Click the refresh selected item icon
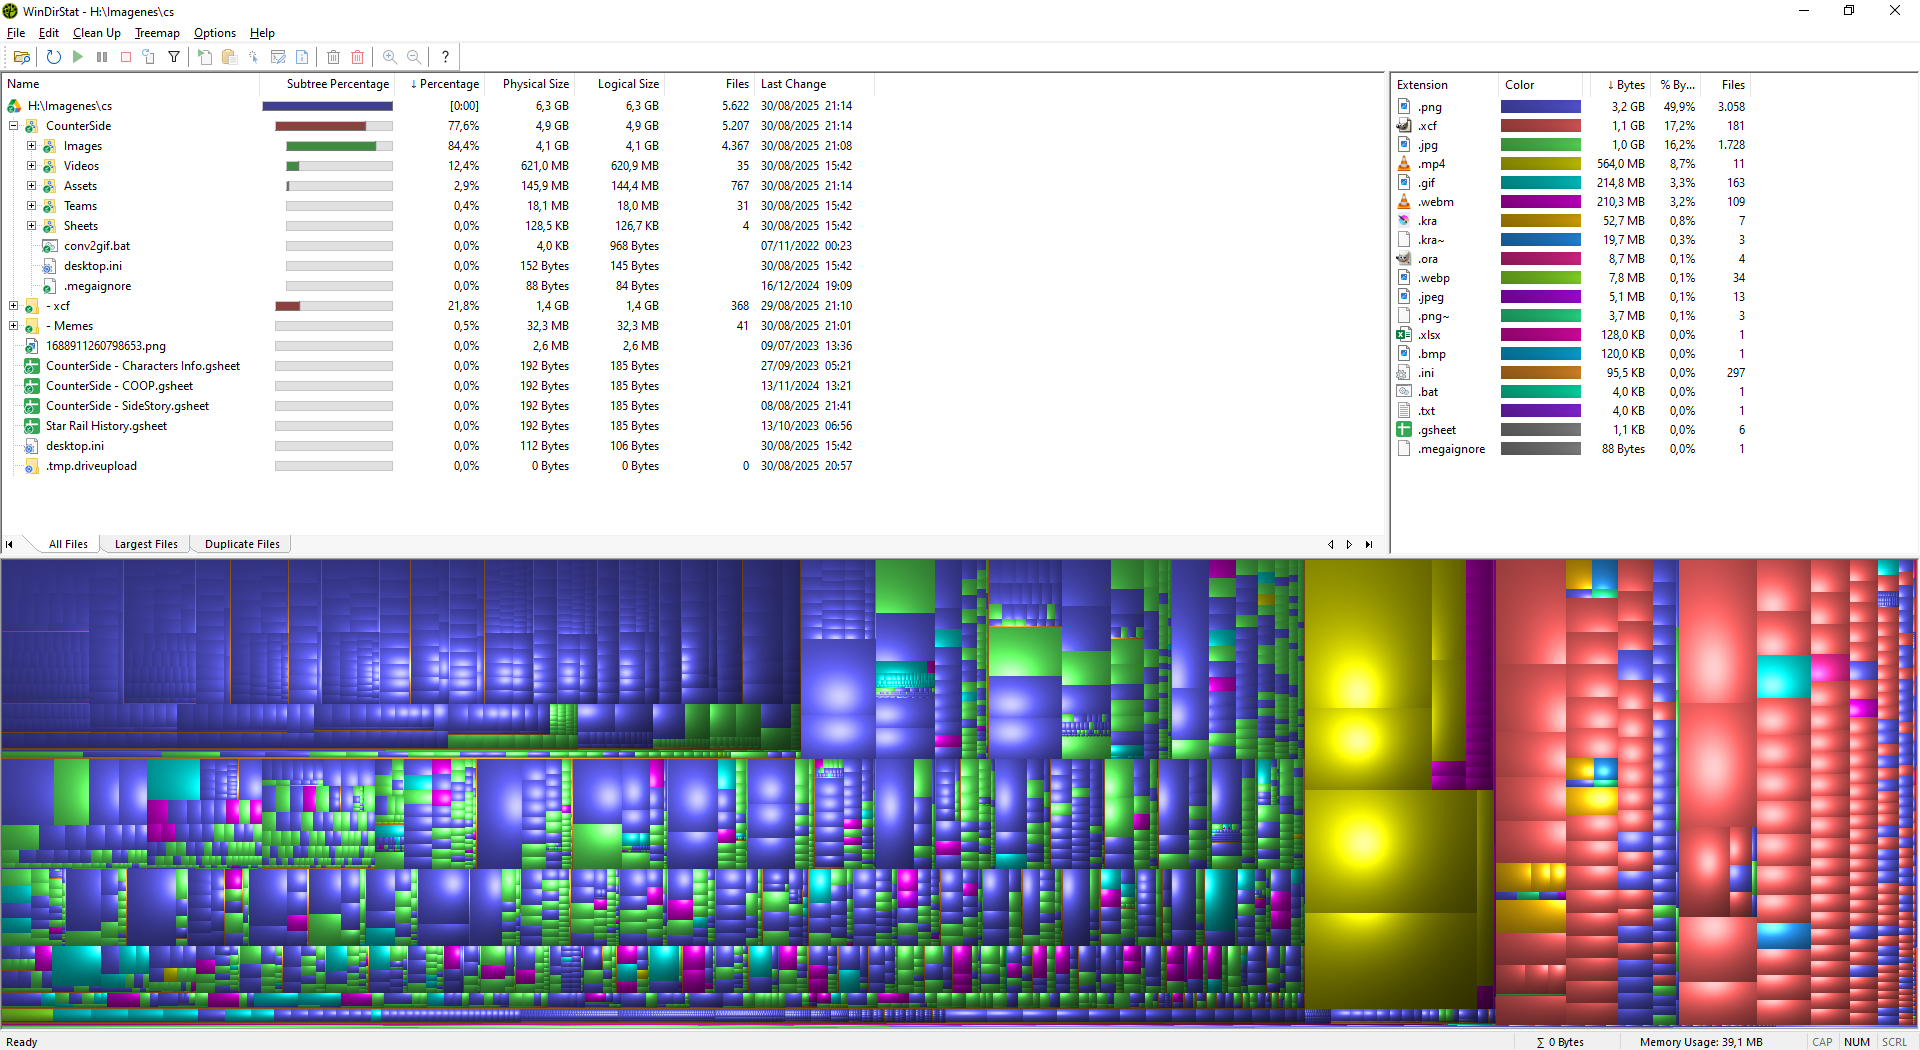The image size is (1920, 1050). coord(149,57)
